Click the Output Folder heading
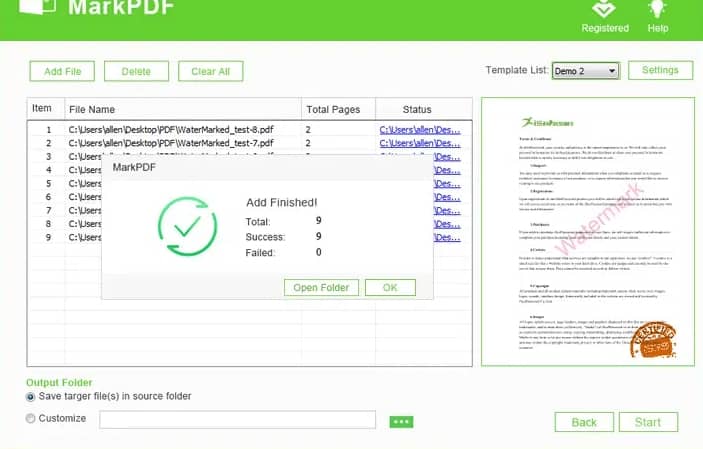Image resolution: width=703 pixels, height=449 pixels. click(59, 383)
